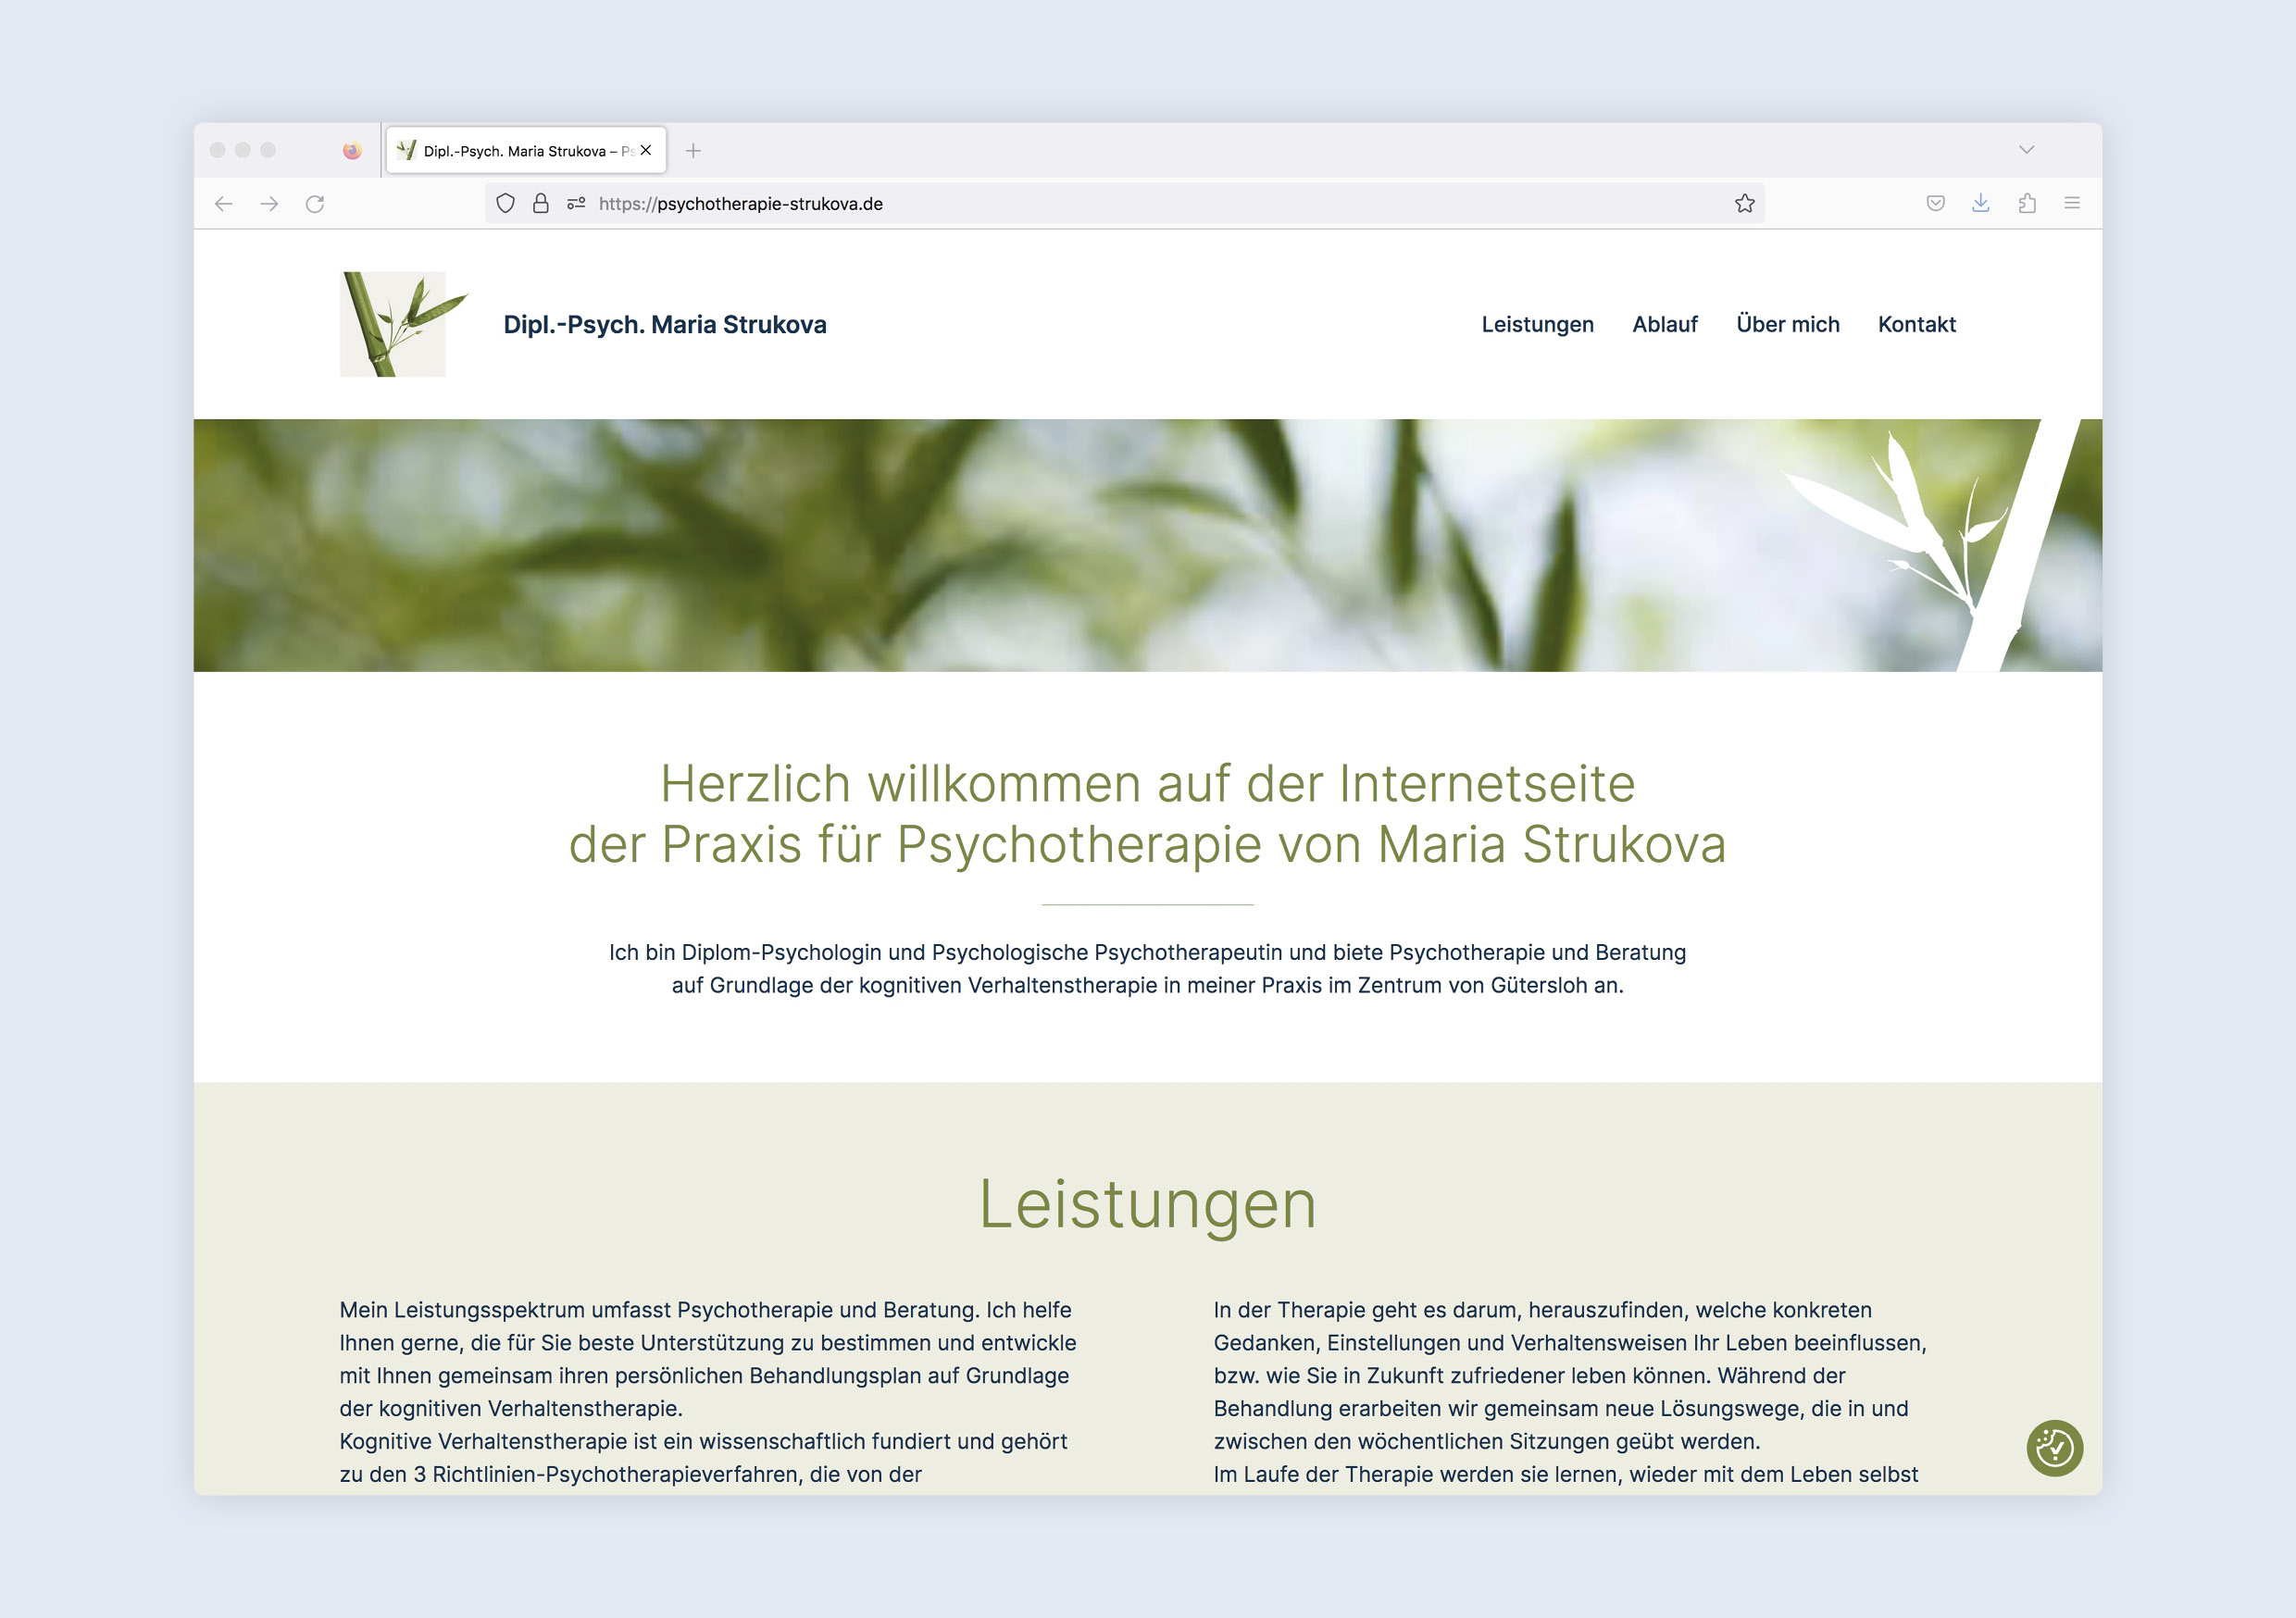This screenshot has width=2296, height=1618.
Task: Open the Firefox hamburger menu
Action: 2072,204
